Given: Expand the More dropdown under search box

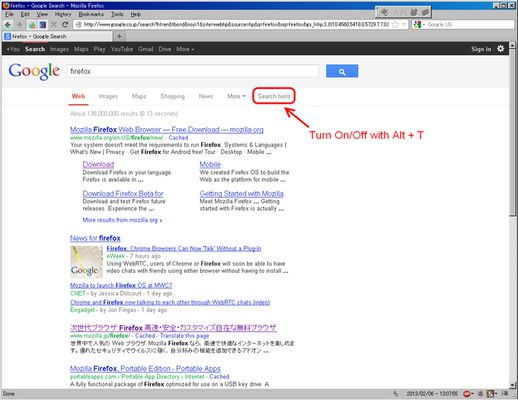Looking at the screenshot, I should click(236, 96).
